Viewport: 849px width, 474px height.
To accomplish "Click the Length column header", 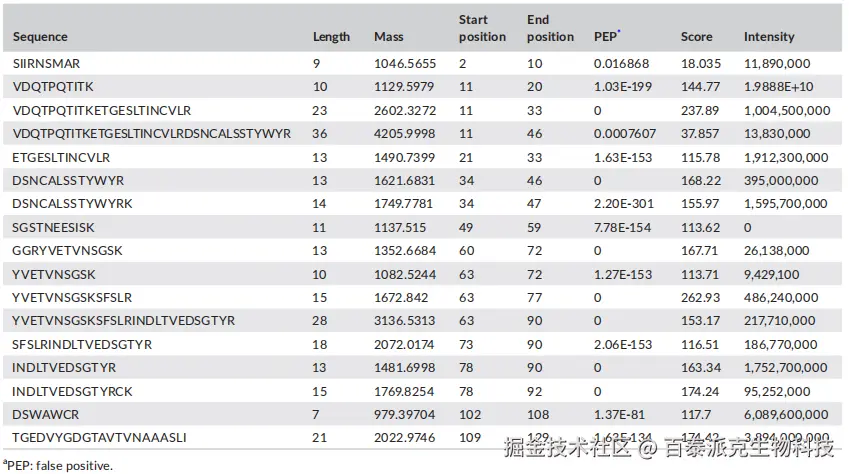I will click(331, 37).
